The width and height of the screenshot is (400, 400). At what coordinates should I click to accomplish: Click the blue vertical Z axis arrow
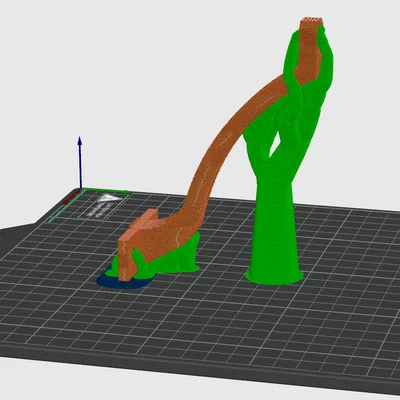tap(80, 162)
